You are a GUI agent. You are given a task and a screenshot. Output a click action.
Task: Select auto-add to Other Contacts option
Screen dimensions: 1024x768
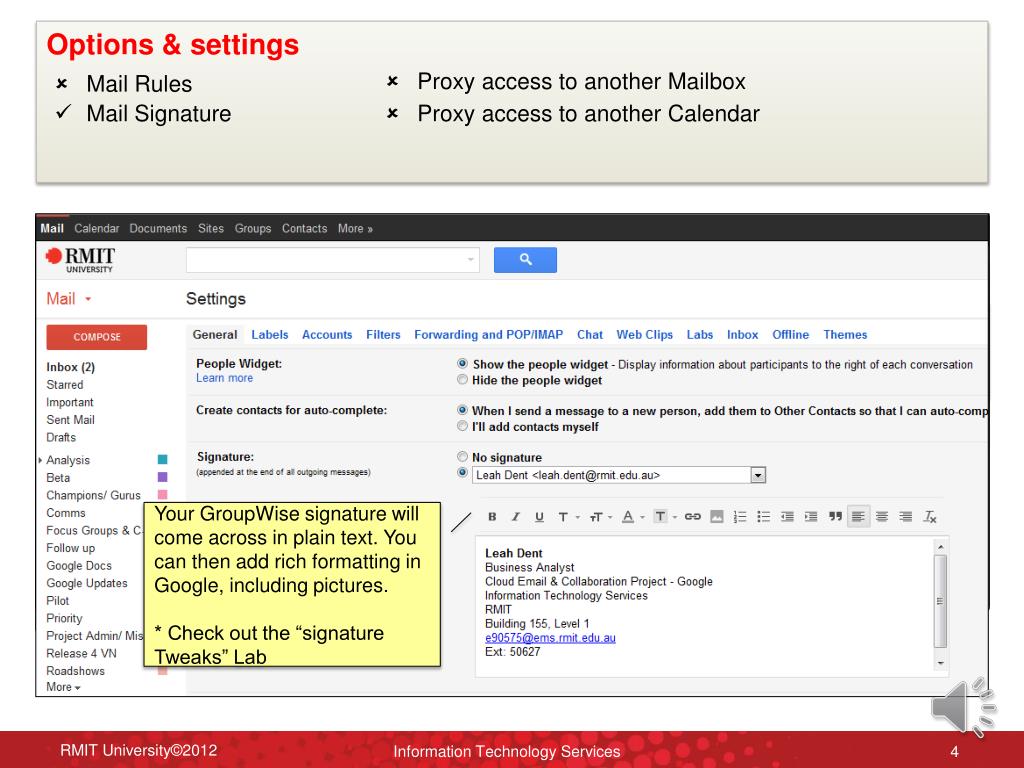(x=462, y=410)
